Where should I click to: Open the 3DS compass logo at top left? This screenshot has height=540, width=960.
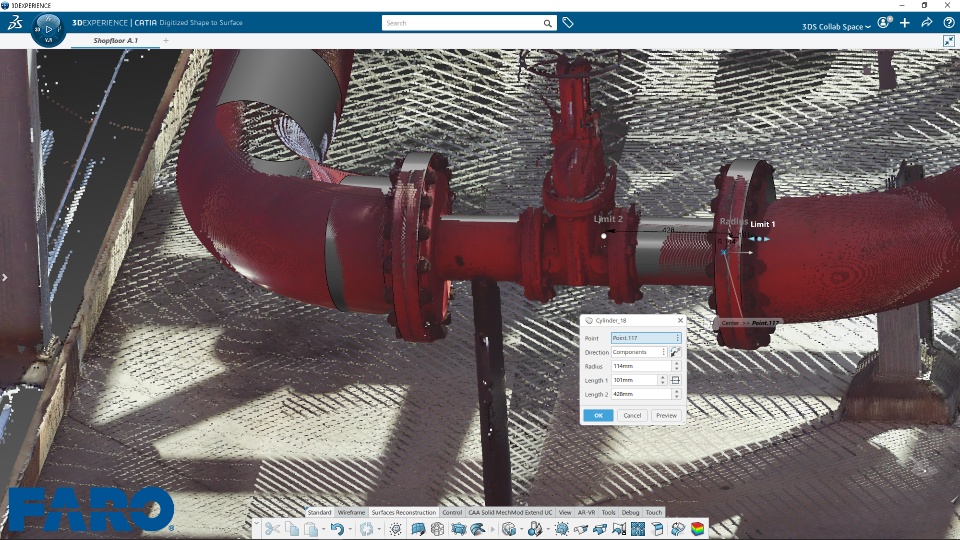15,23
